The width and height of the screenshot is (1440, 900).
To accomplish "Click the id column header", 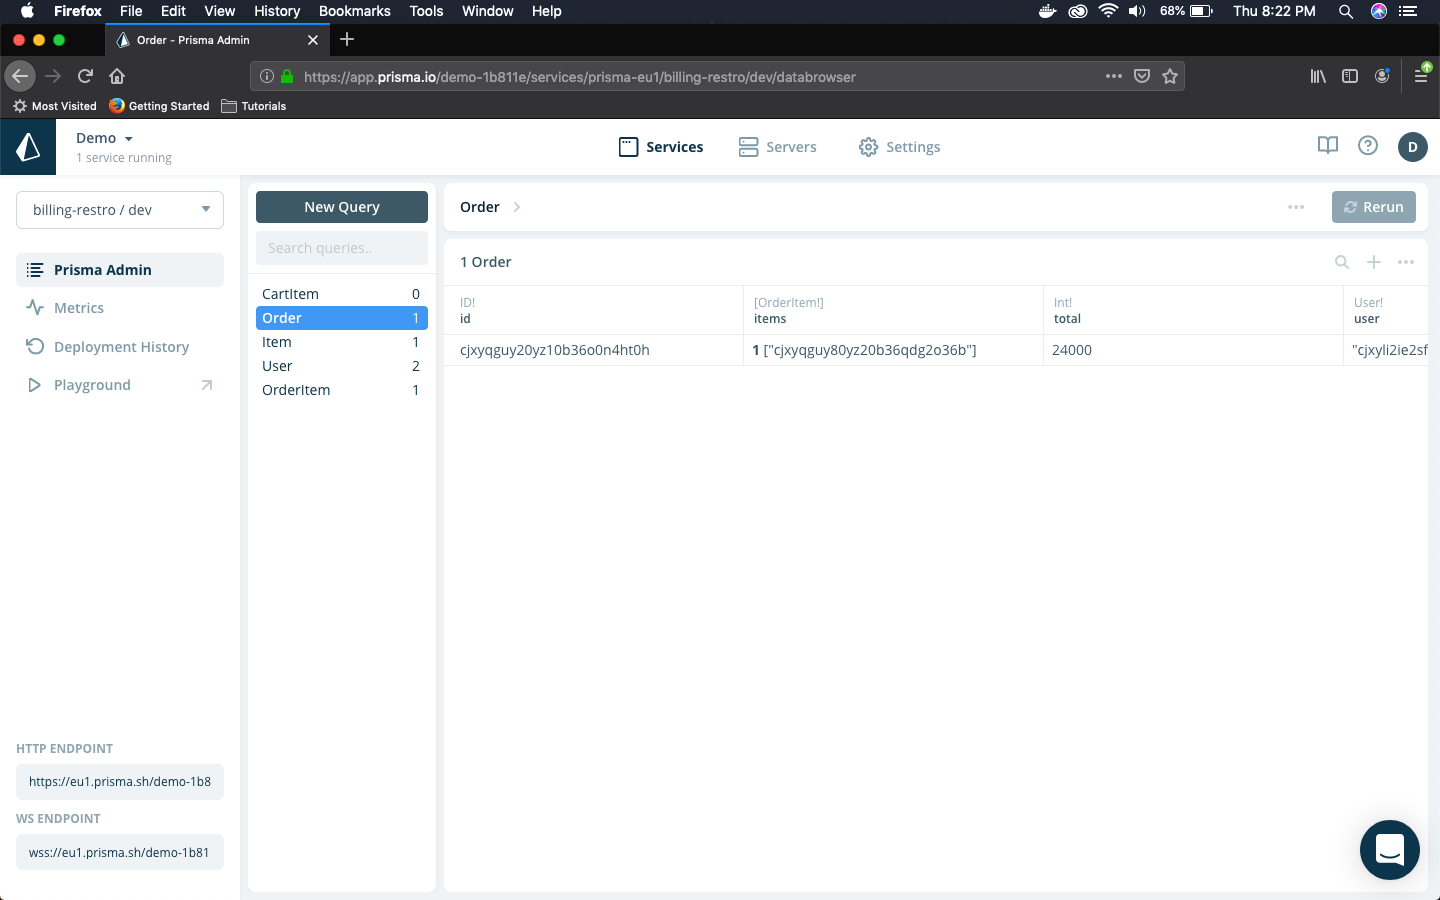I will click(594, 310).
